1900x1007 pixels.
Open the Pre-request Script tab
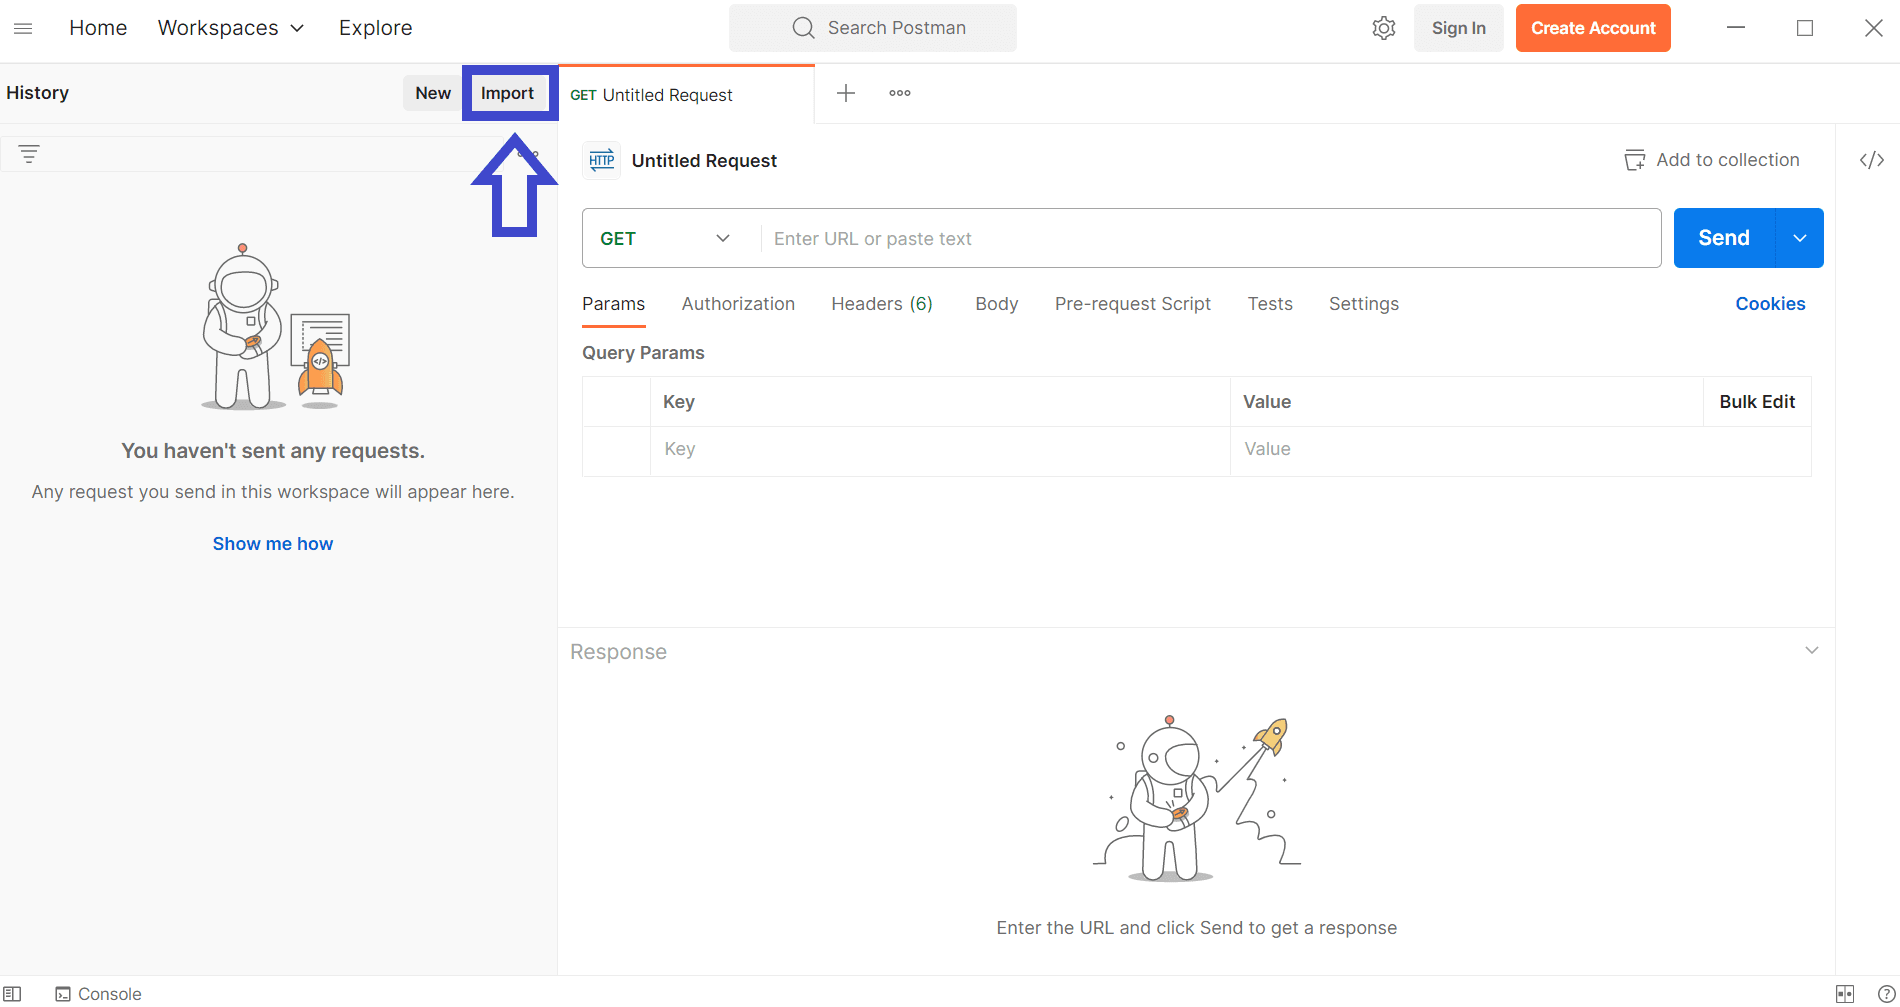(x=1133, y=304)
